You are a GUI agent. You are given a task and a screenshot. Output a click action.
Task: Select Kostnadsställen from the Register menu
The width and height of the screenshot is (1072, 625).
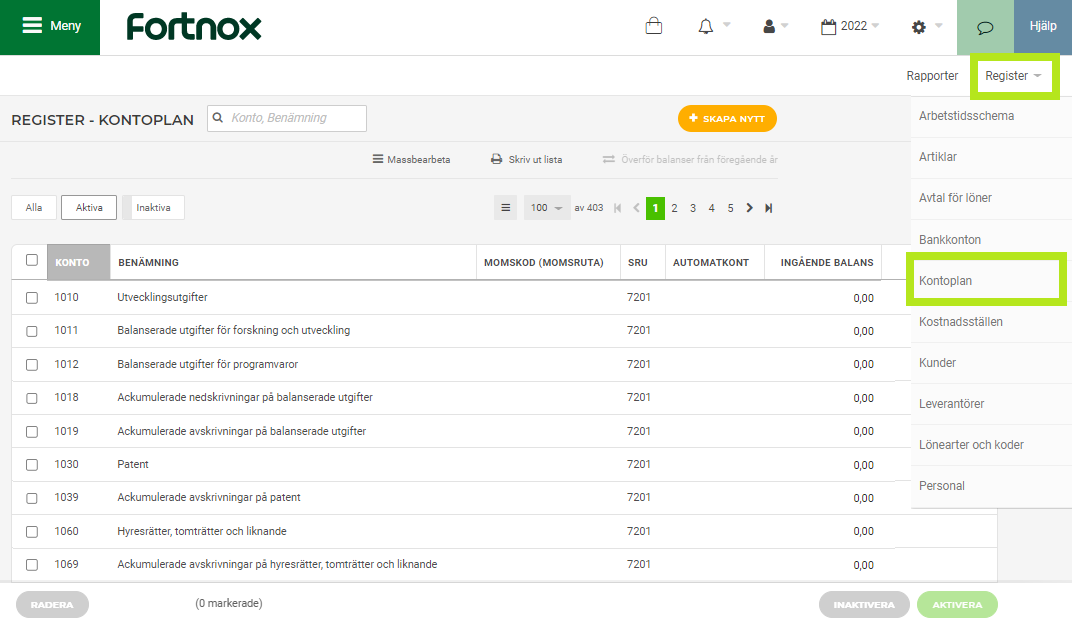coord(960,322)
